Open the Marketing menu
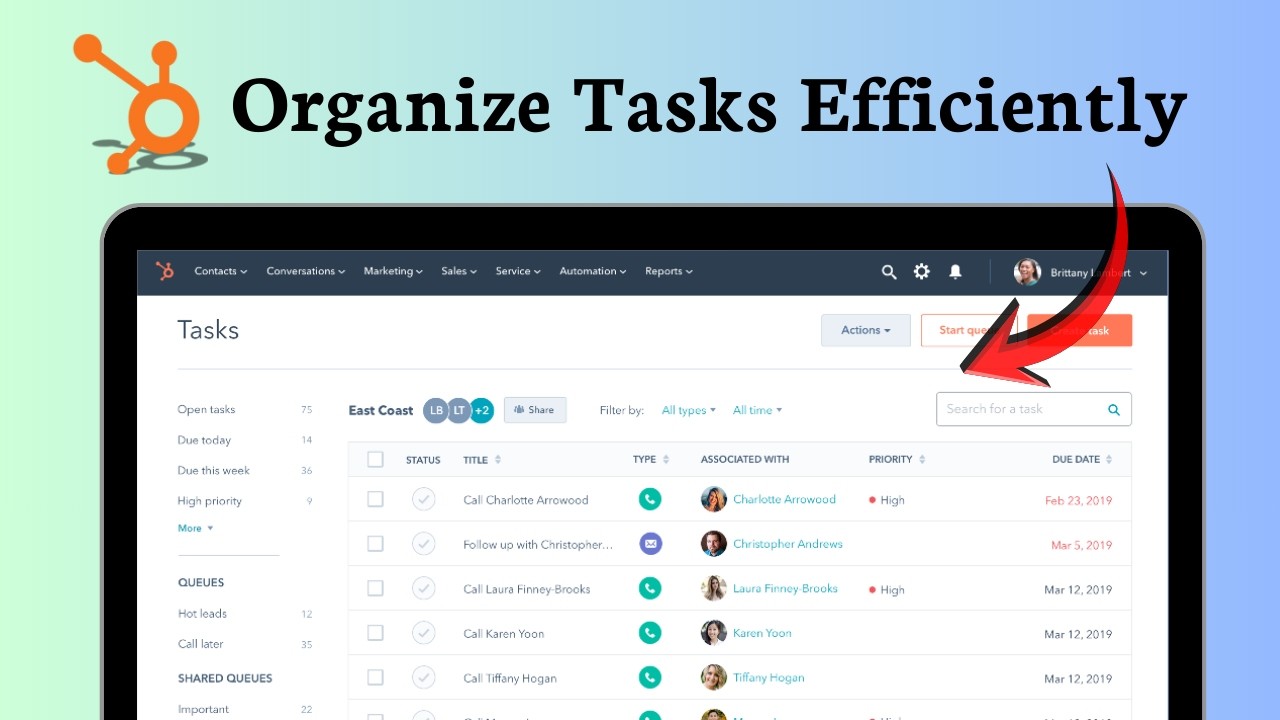 point(393,271)
